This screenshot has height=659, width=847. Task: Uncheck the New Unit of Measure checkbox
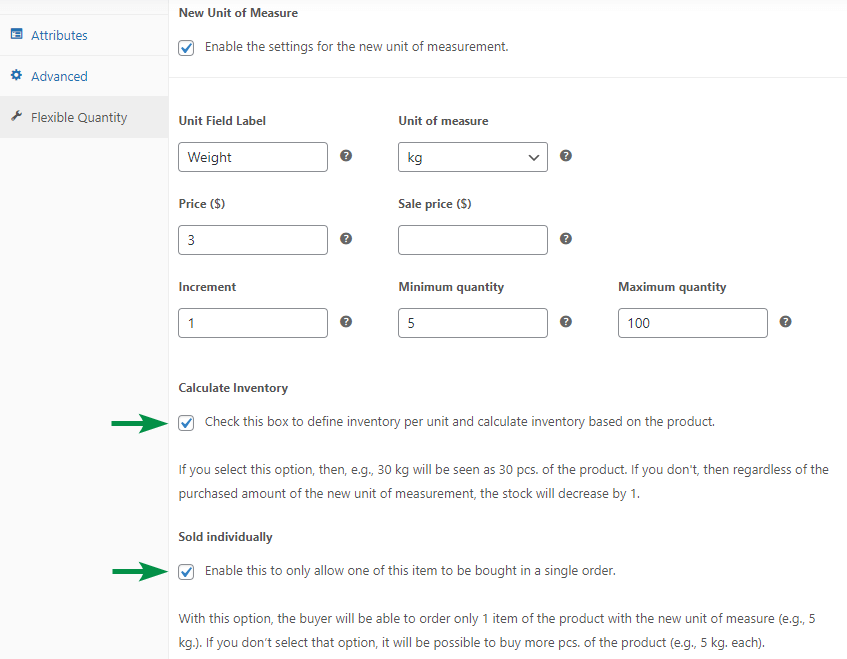pos(186,48)
